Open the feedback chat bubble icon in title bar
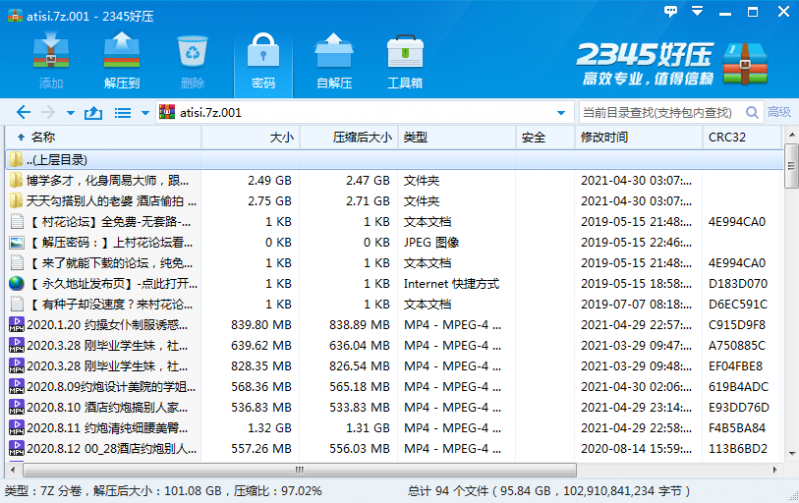Viewport: 799px width, 503px height. click(669, 11)
